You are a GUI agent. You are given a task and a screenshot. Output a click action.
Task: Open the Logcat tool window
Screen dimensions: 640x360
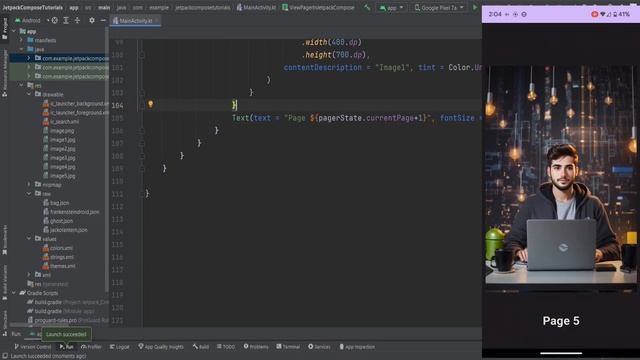click(x=120, y=347)
